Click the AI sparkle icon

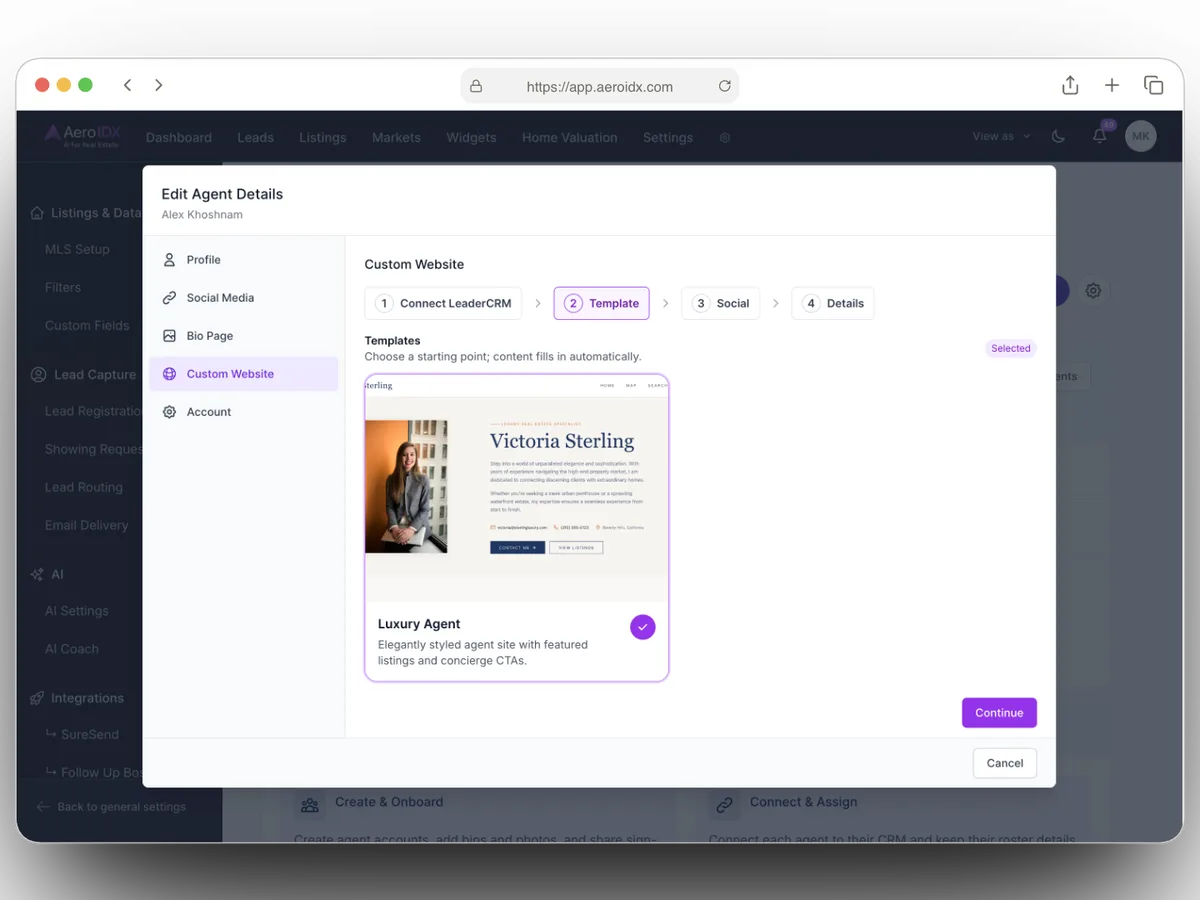(37, 574)
